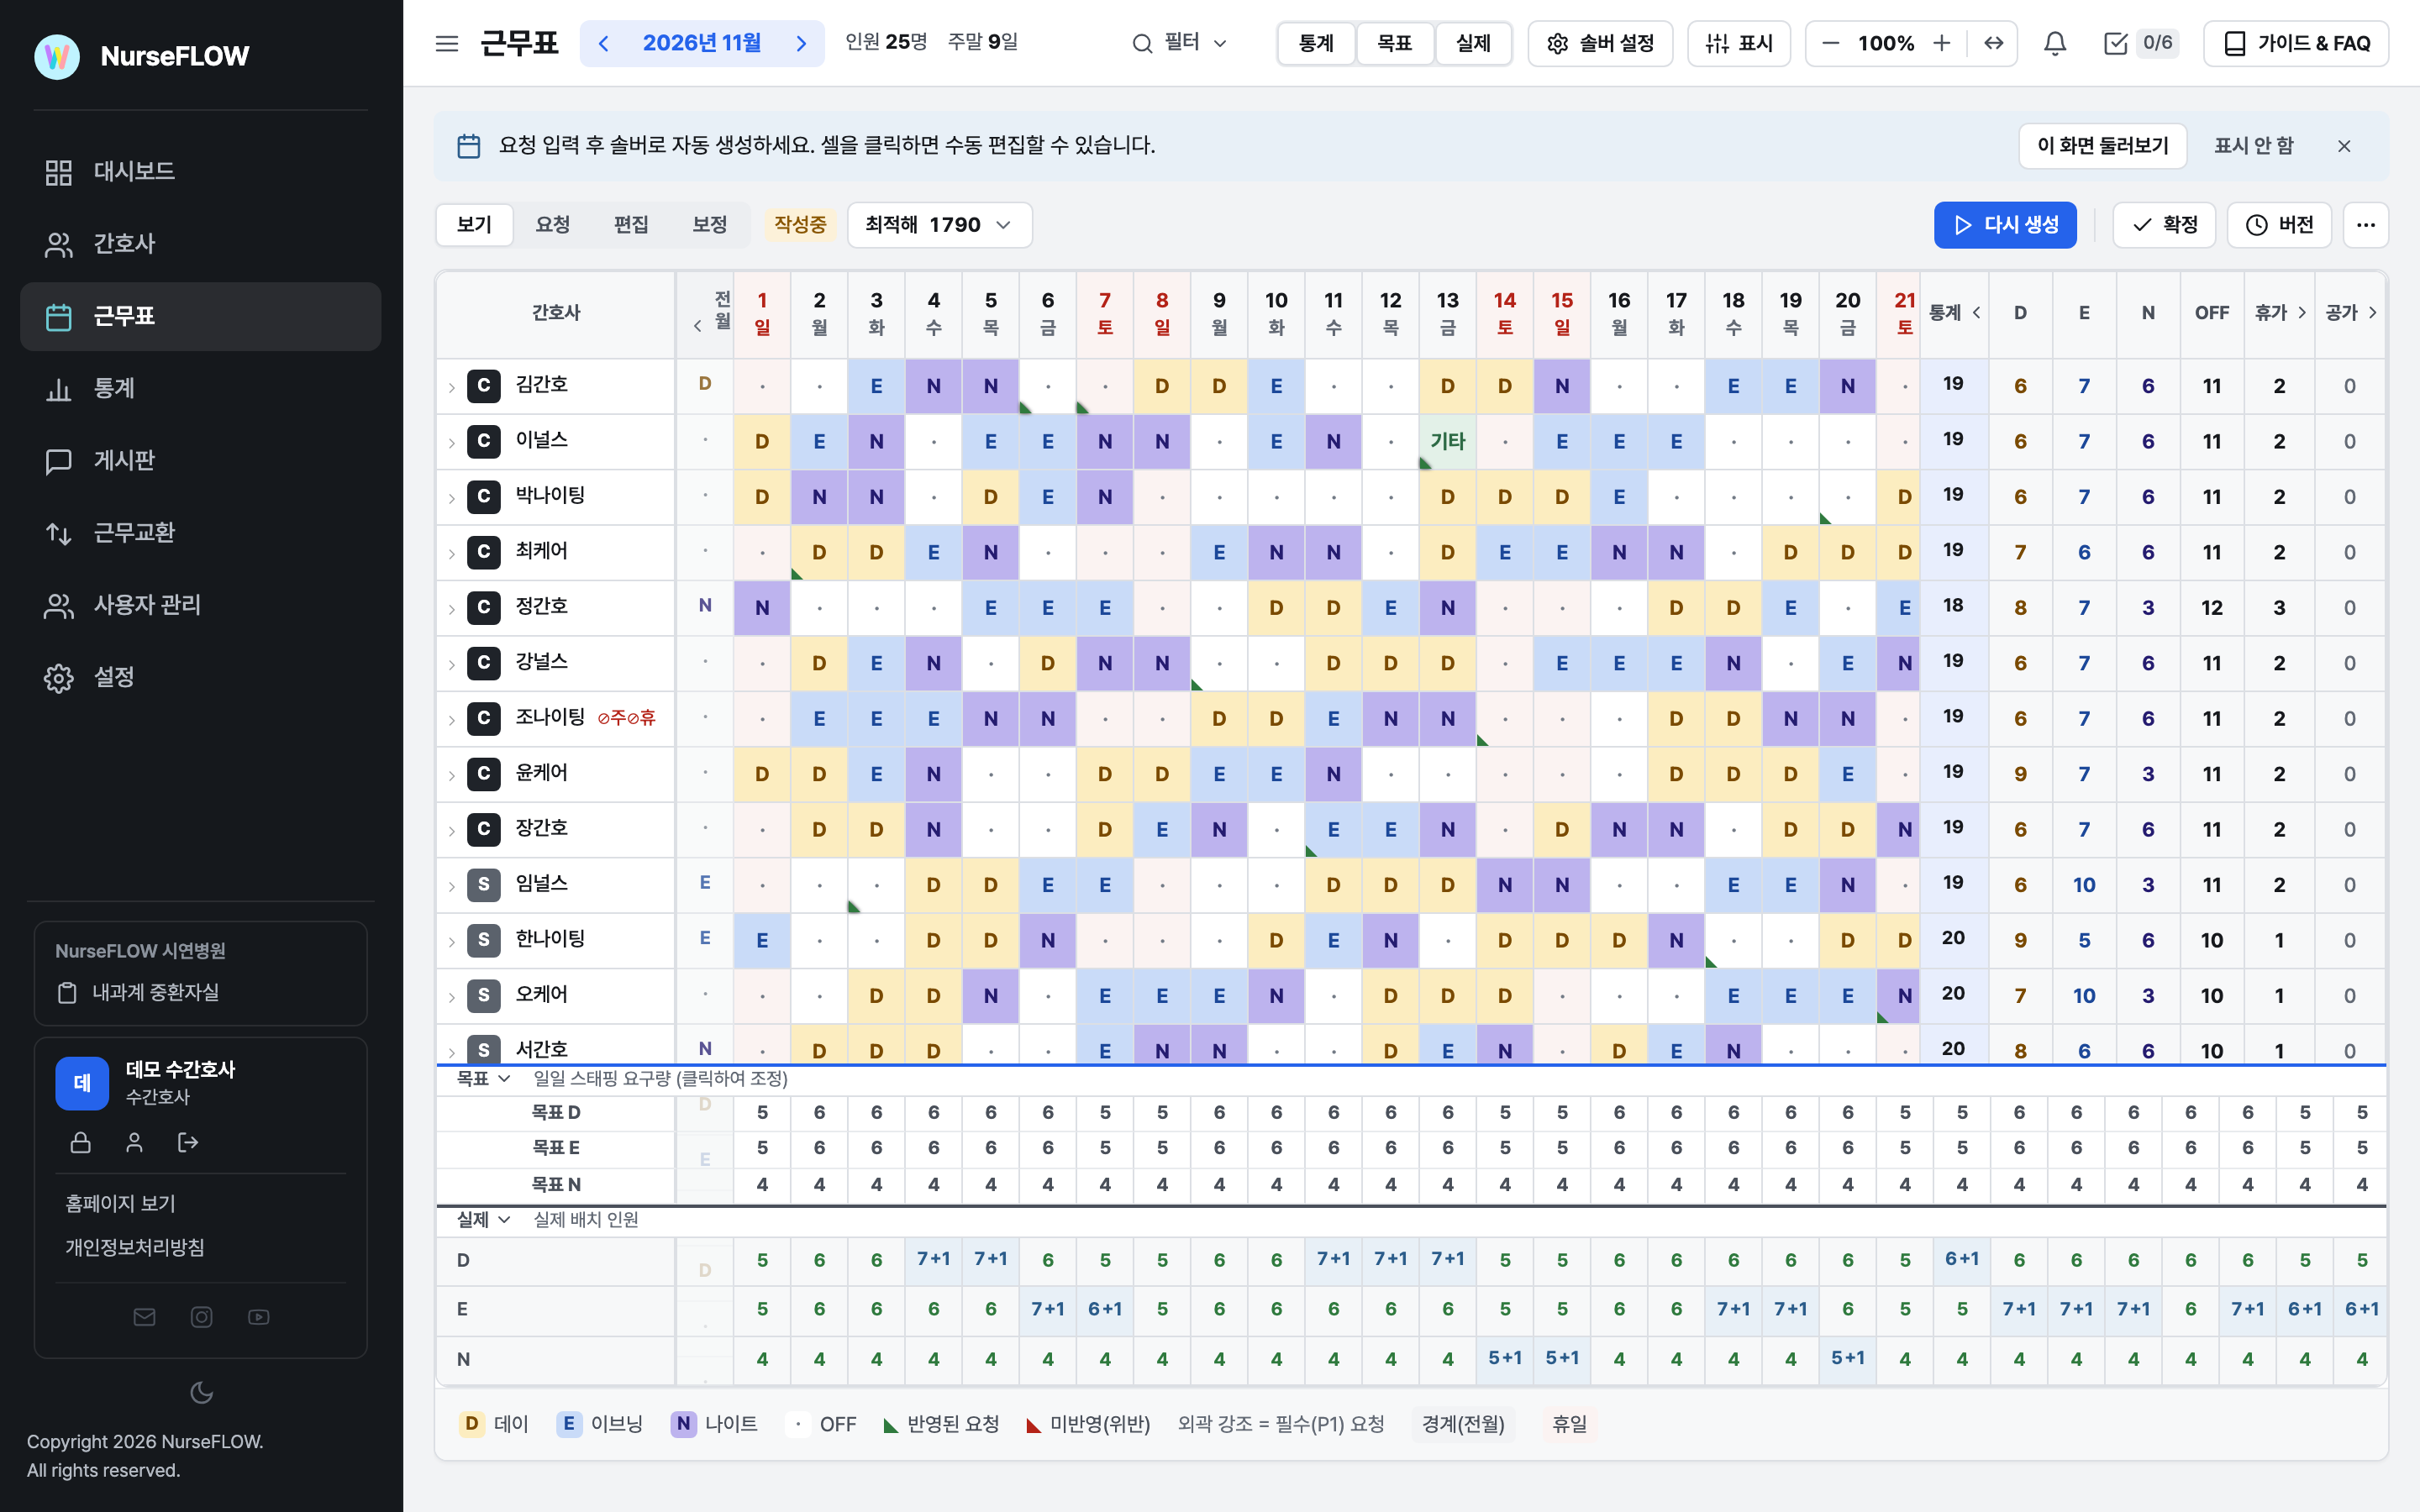Click the 확정 button

2165,225
